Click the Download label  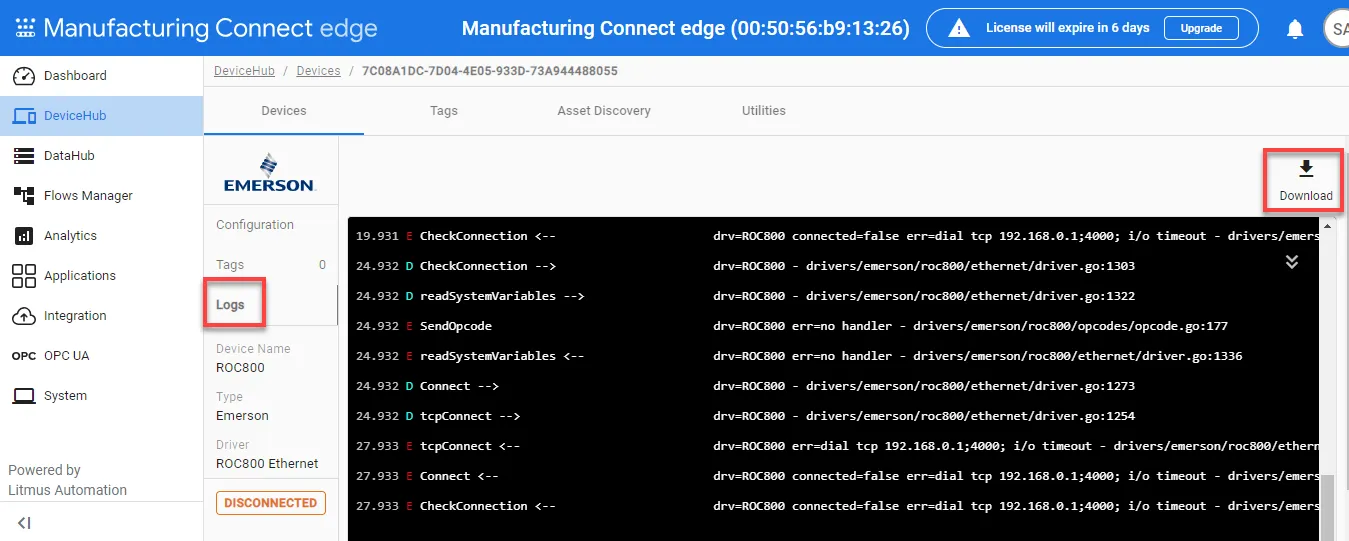[x=1306, y=196]
